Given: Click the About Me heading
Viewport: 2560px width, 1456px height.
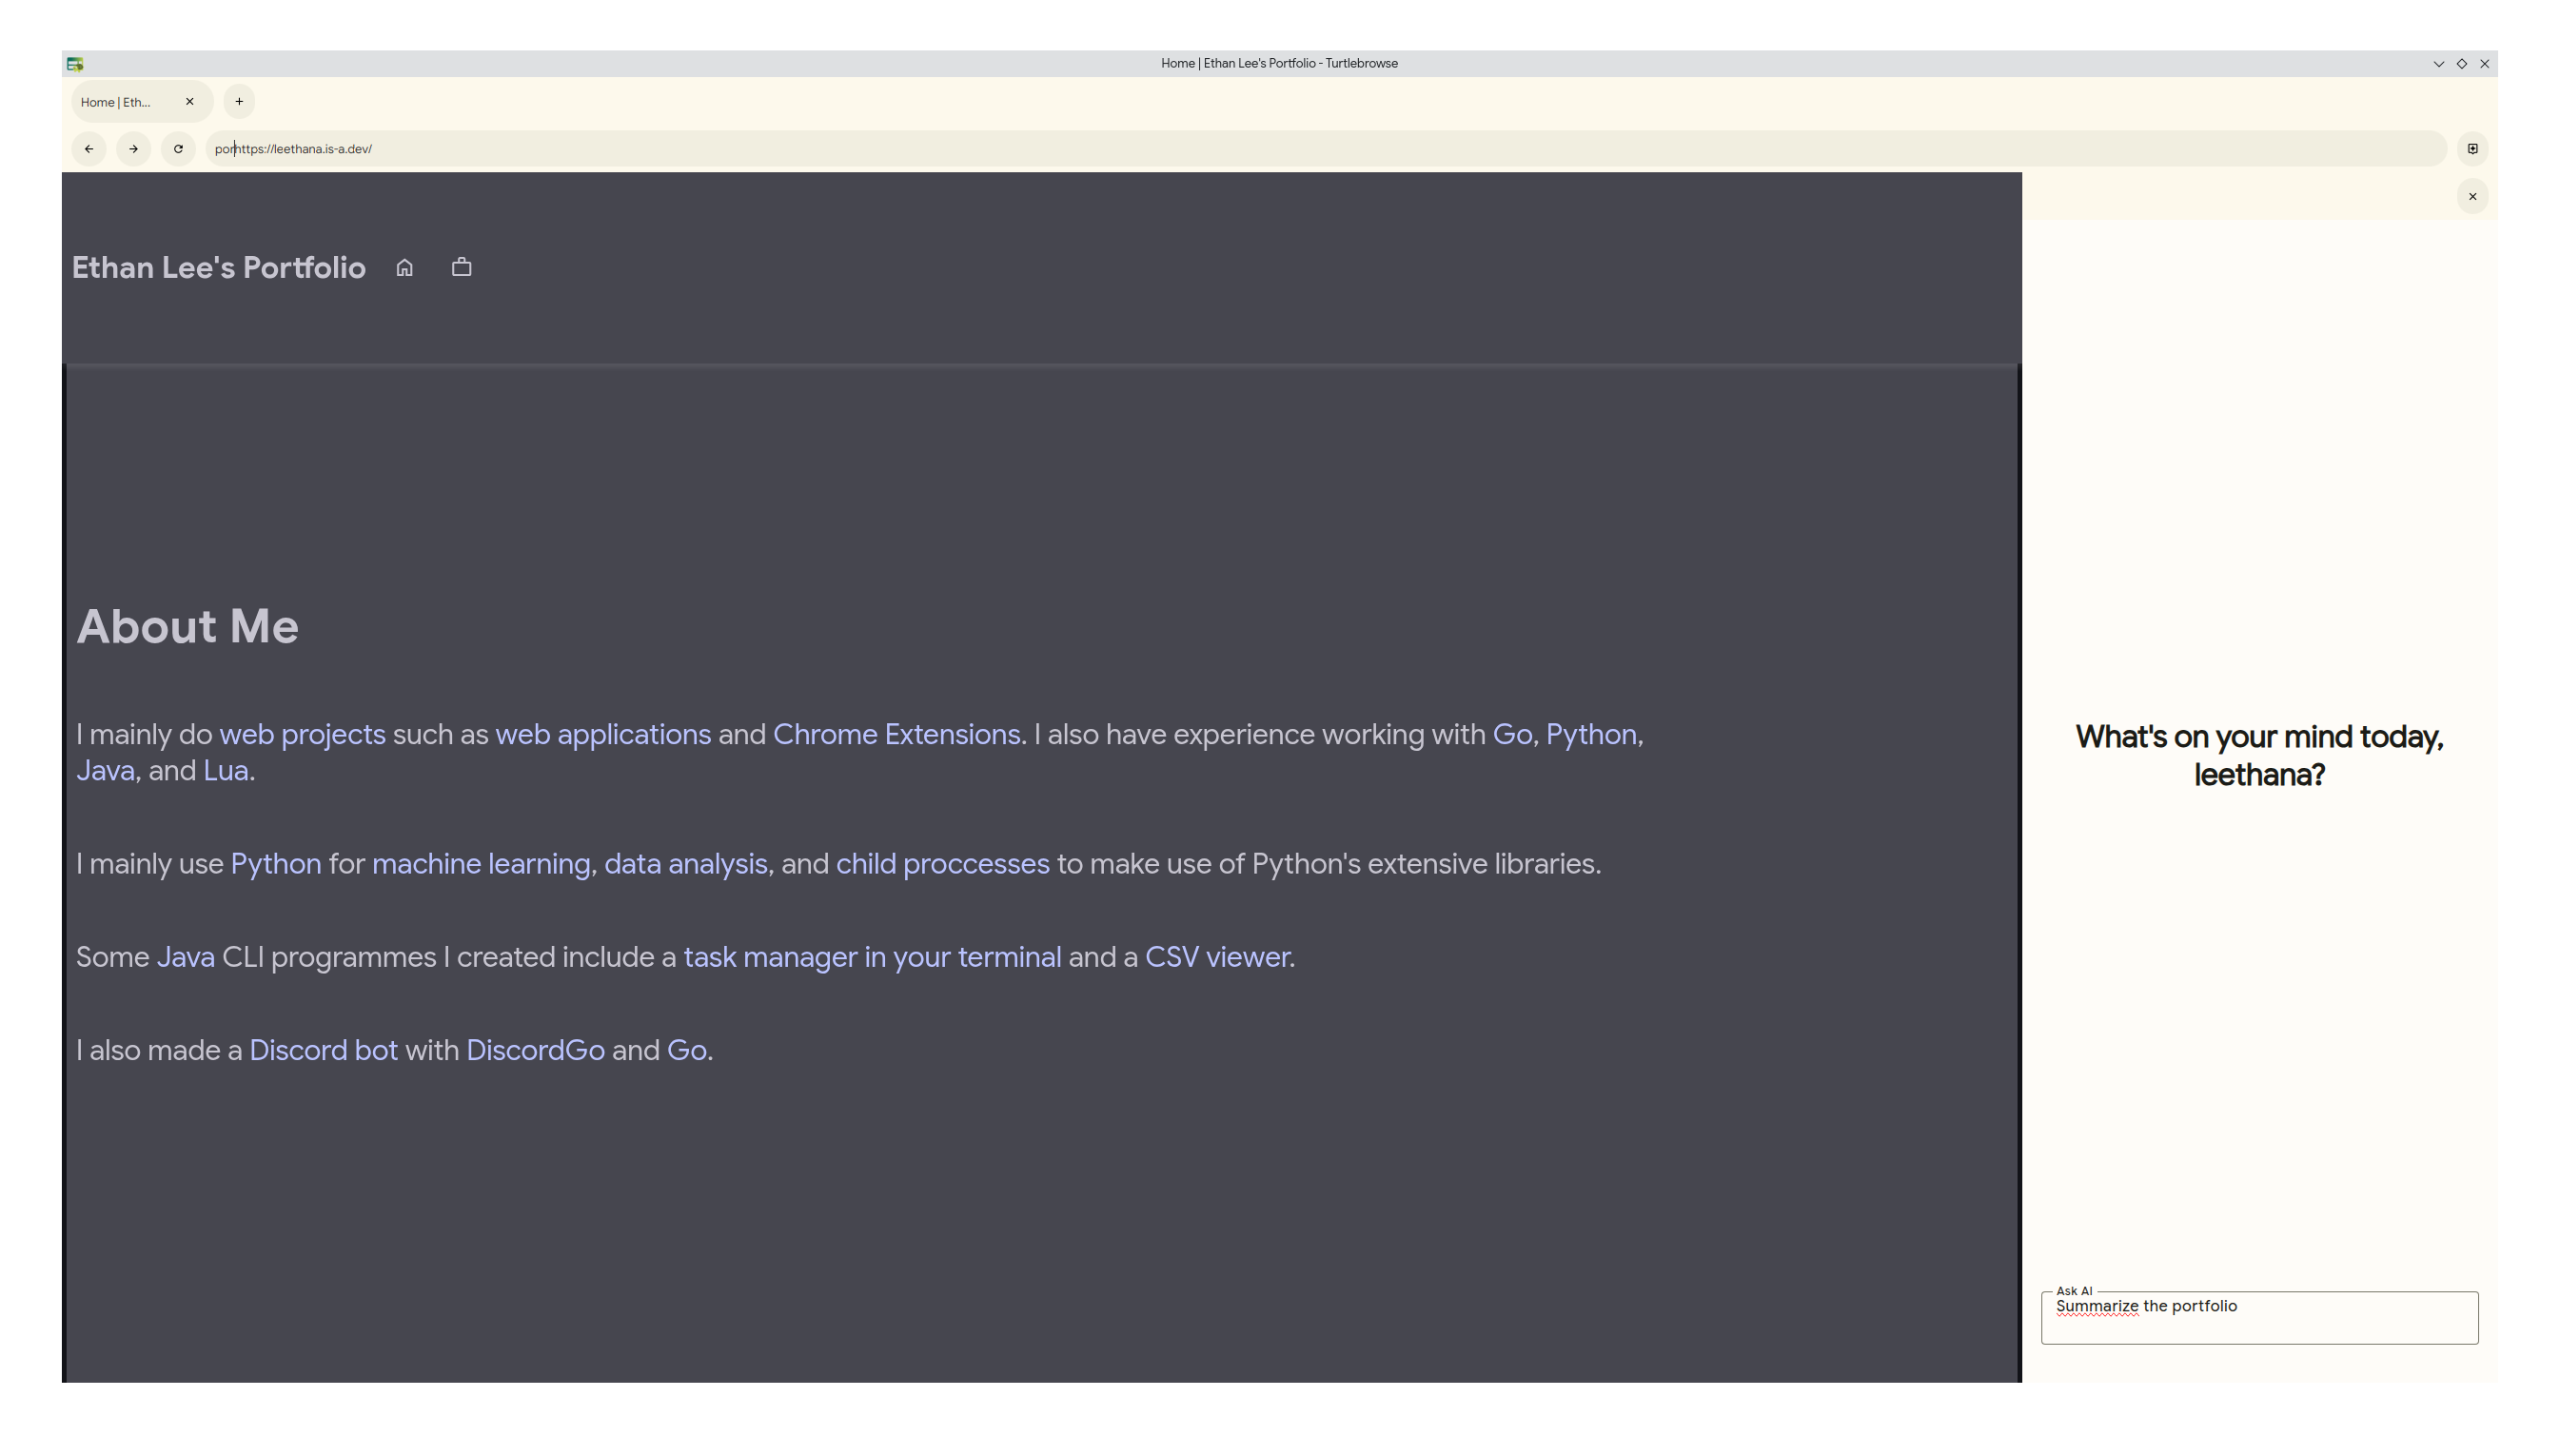Looking at the screenshot, I should (188, 626).
